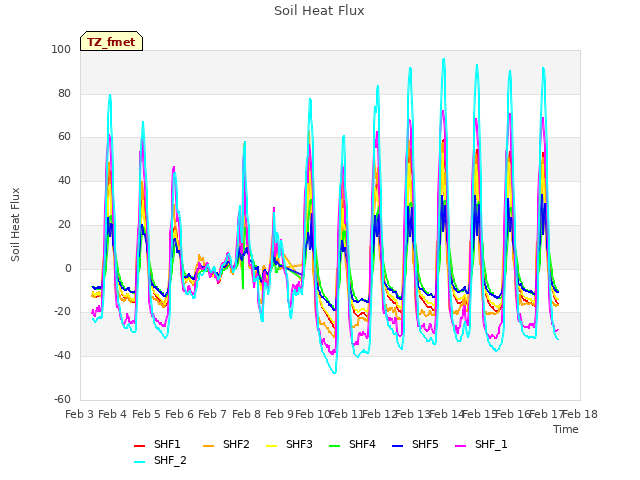640x480 pixels.
Task: Click the Feb 3 date tick label
Action: point(80,414)
